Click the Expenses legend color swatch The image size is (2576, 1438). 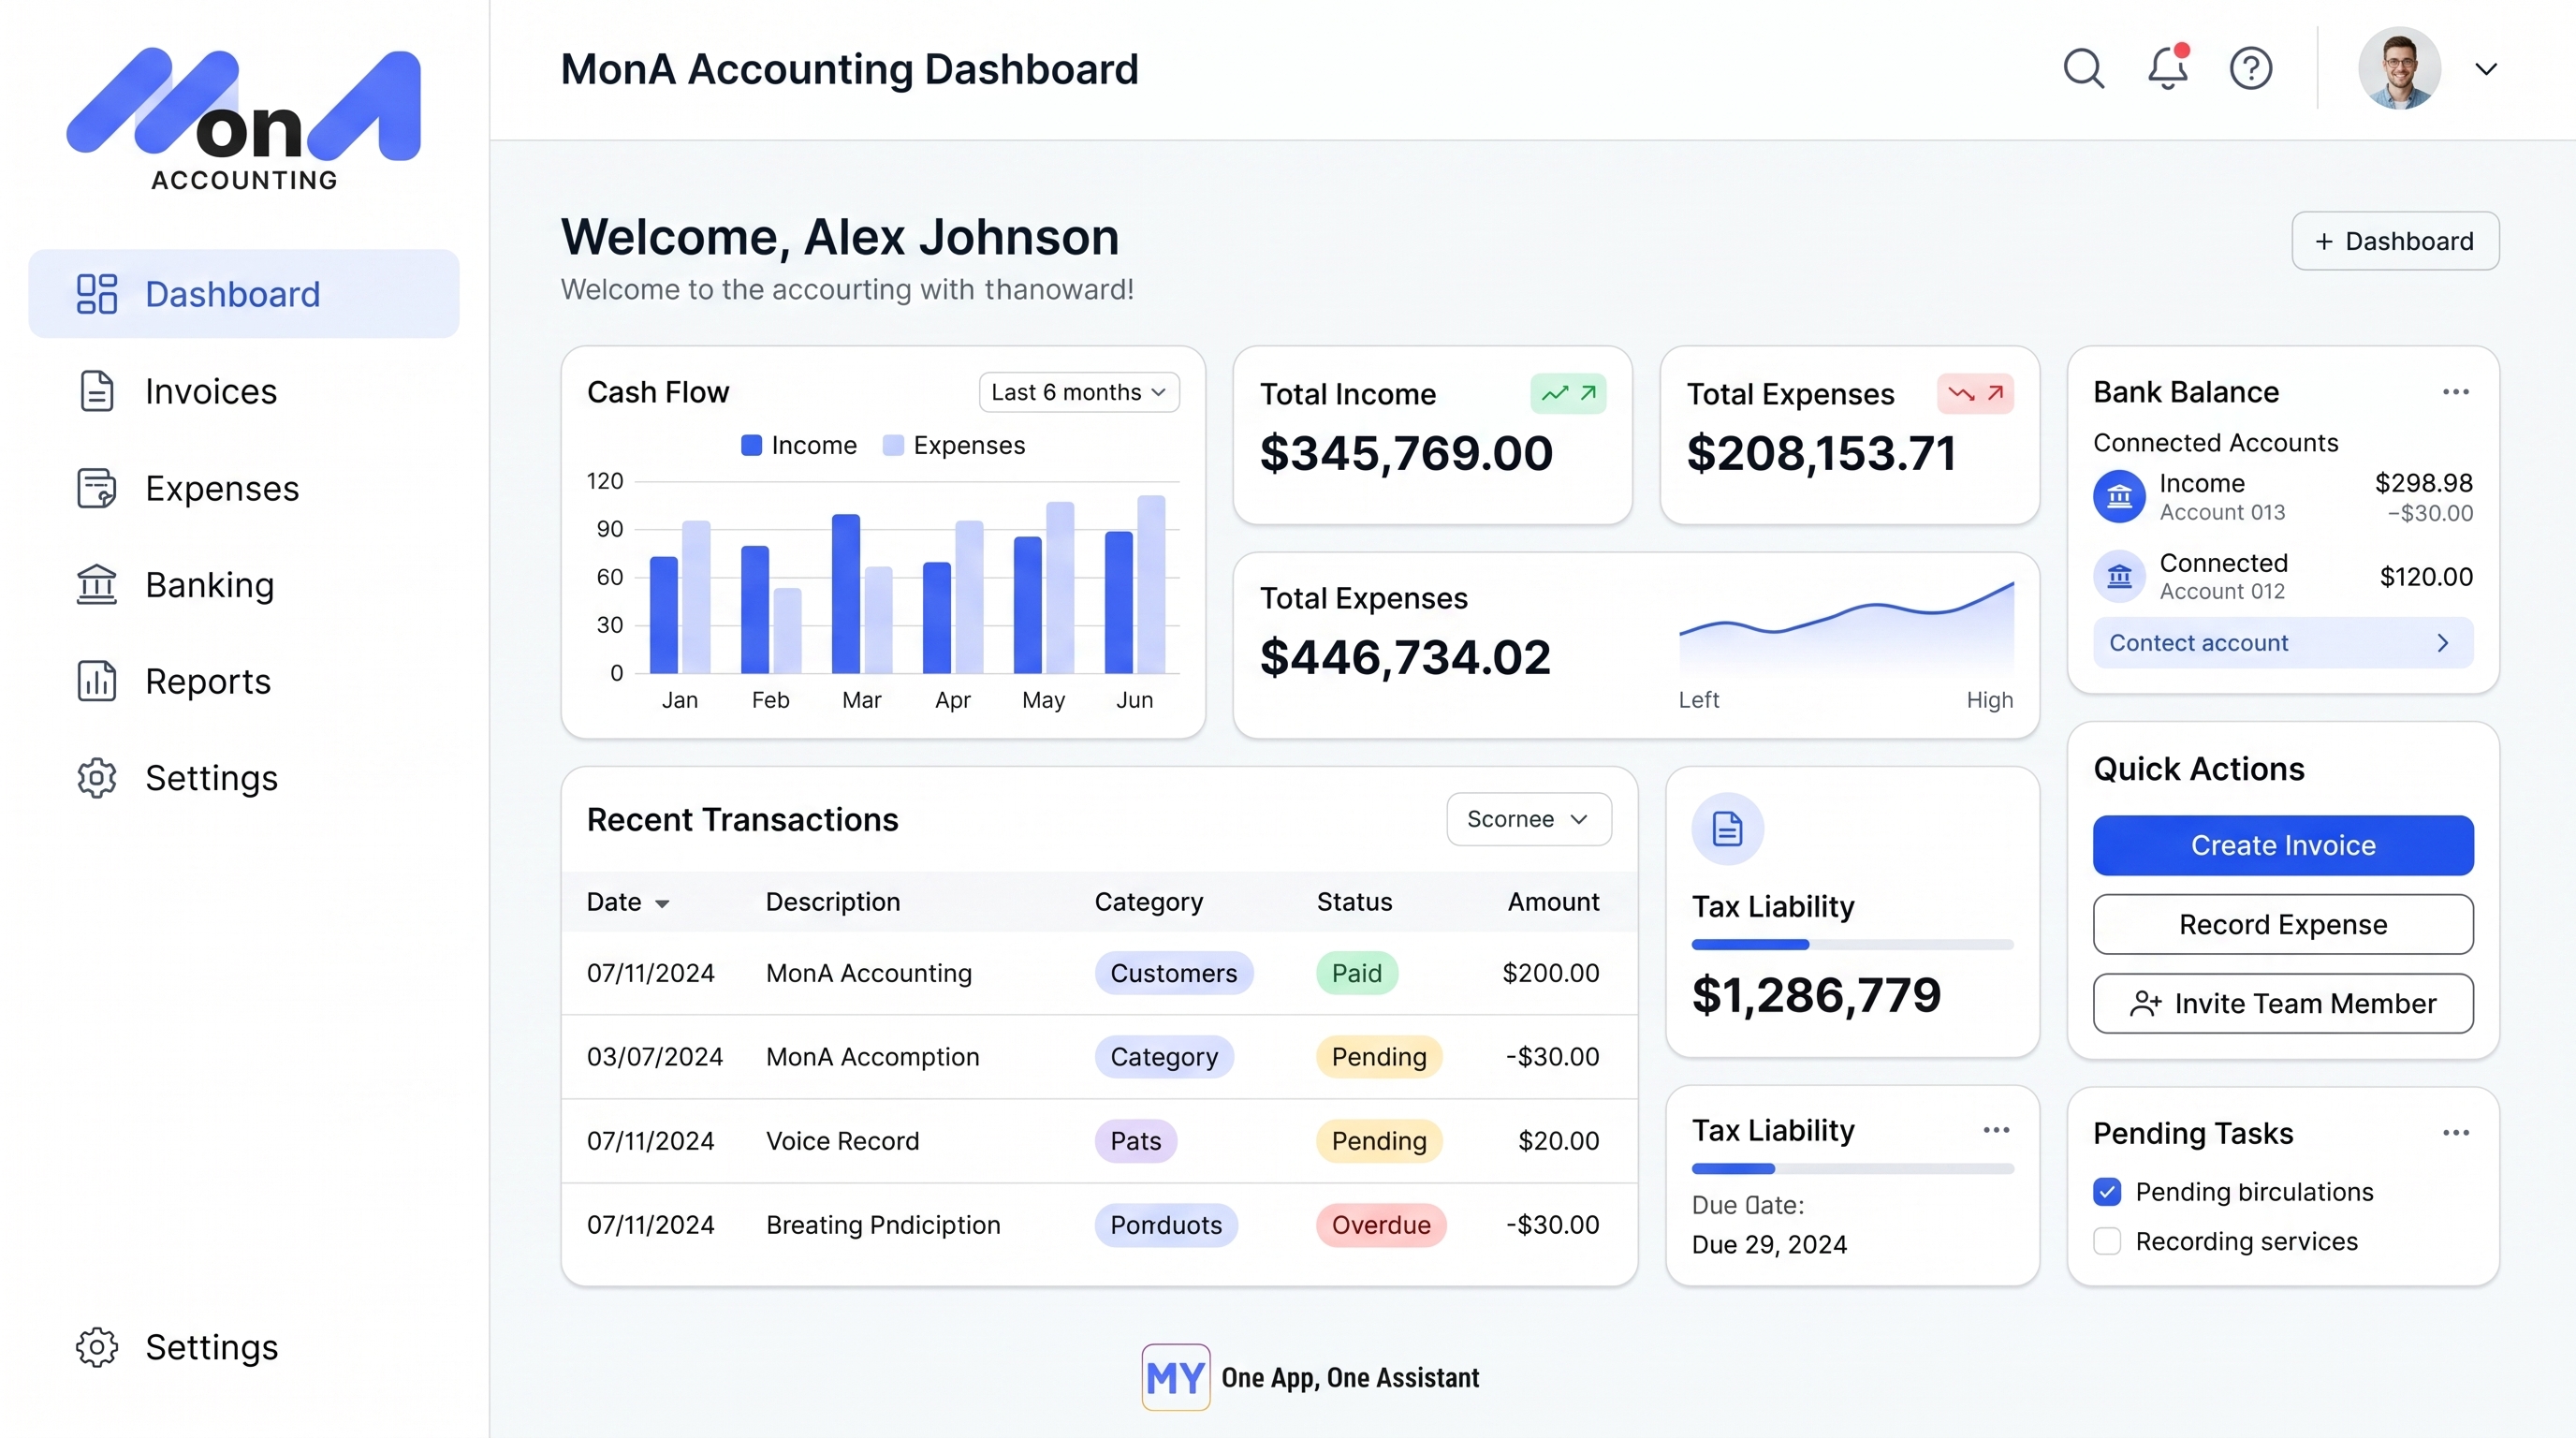pyautogui.click(x=893, y=445)
